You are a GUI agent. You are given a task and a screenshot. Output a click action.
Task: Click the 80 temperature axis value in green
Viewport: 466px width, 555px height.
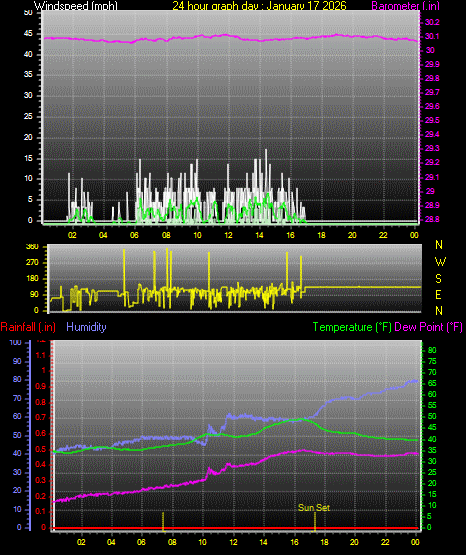[x=432, y=350]
